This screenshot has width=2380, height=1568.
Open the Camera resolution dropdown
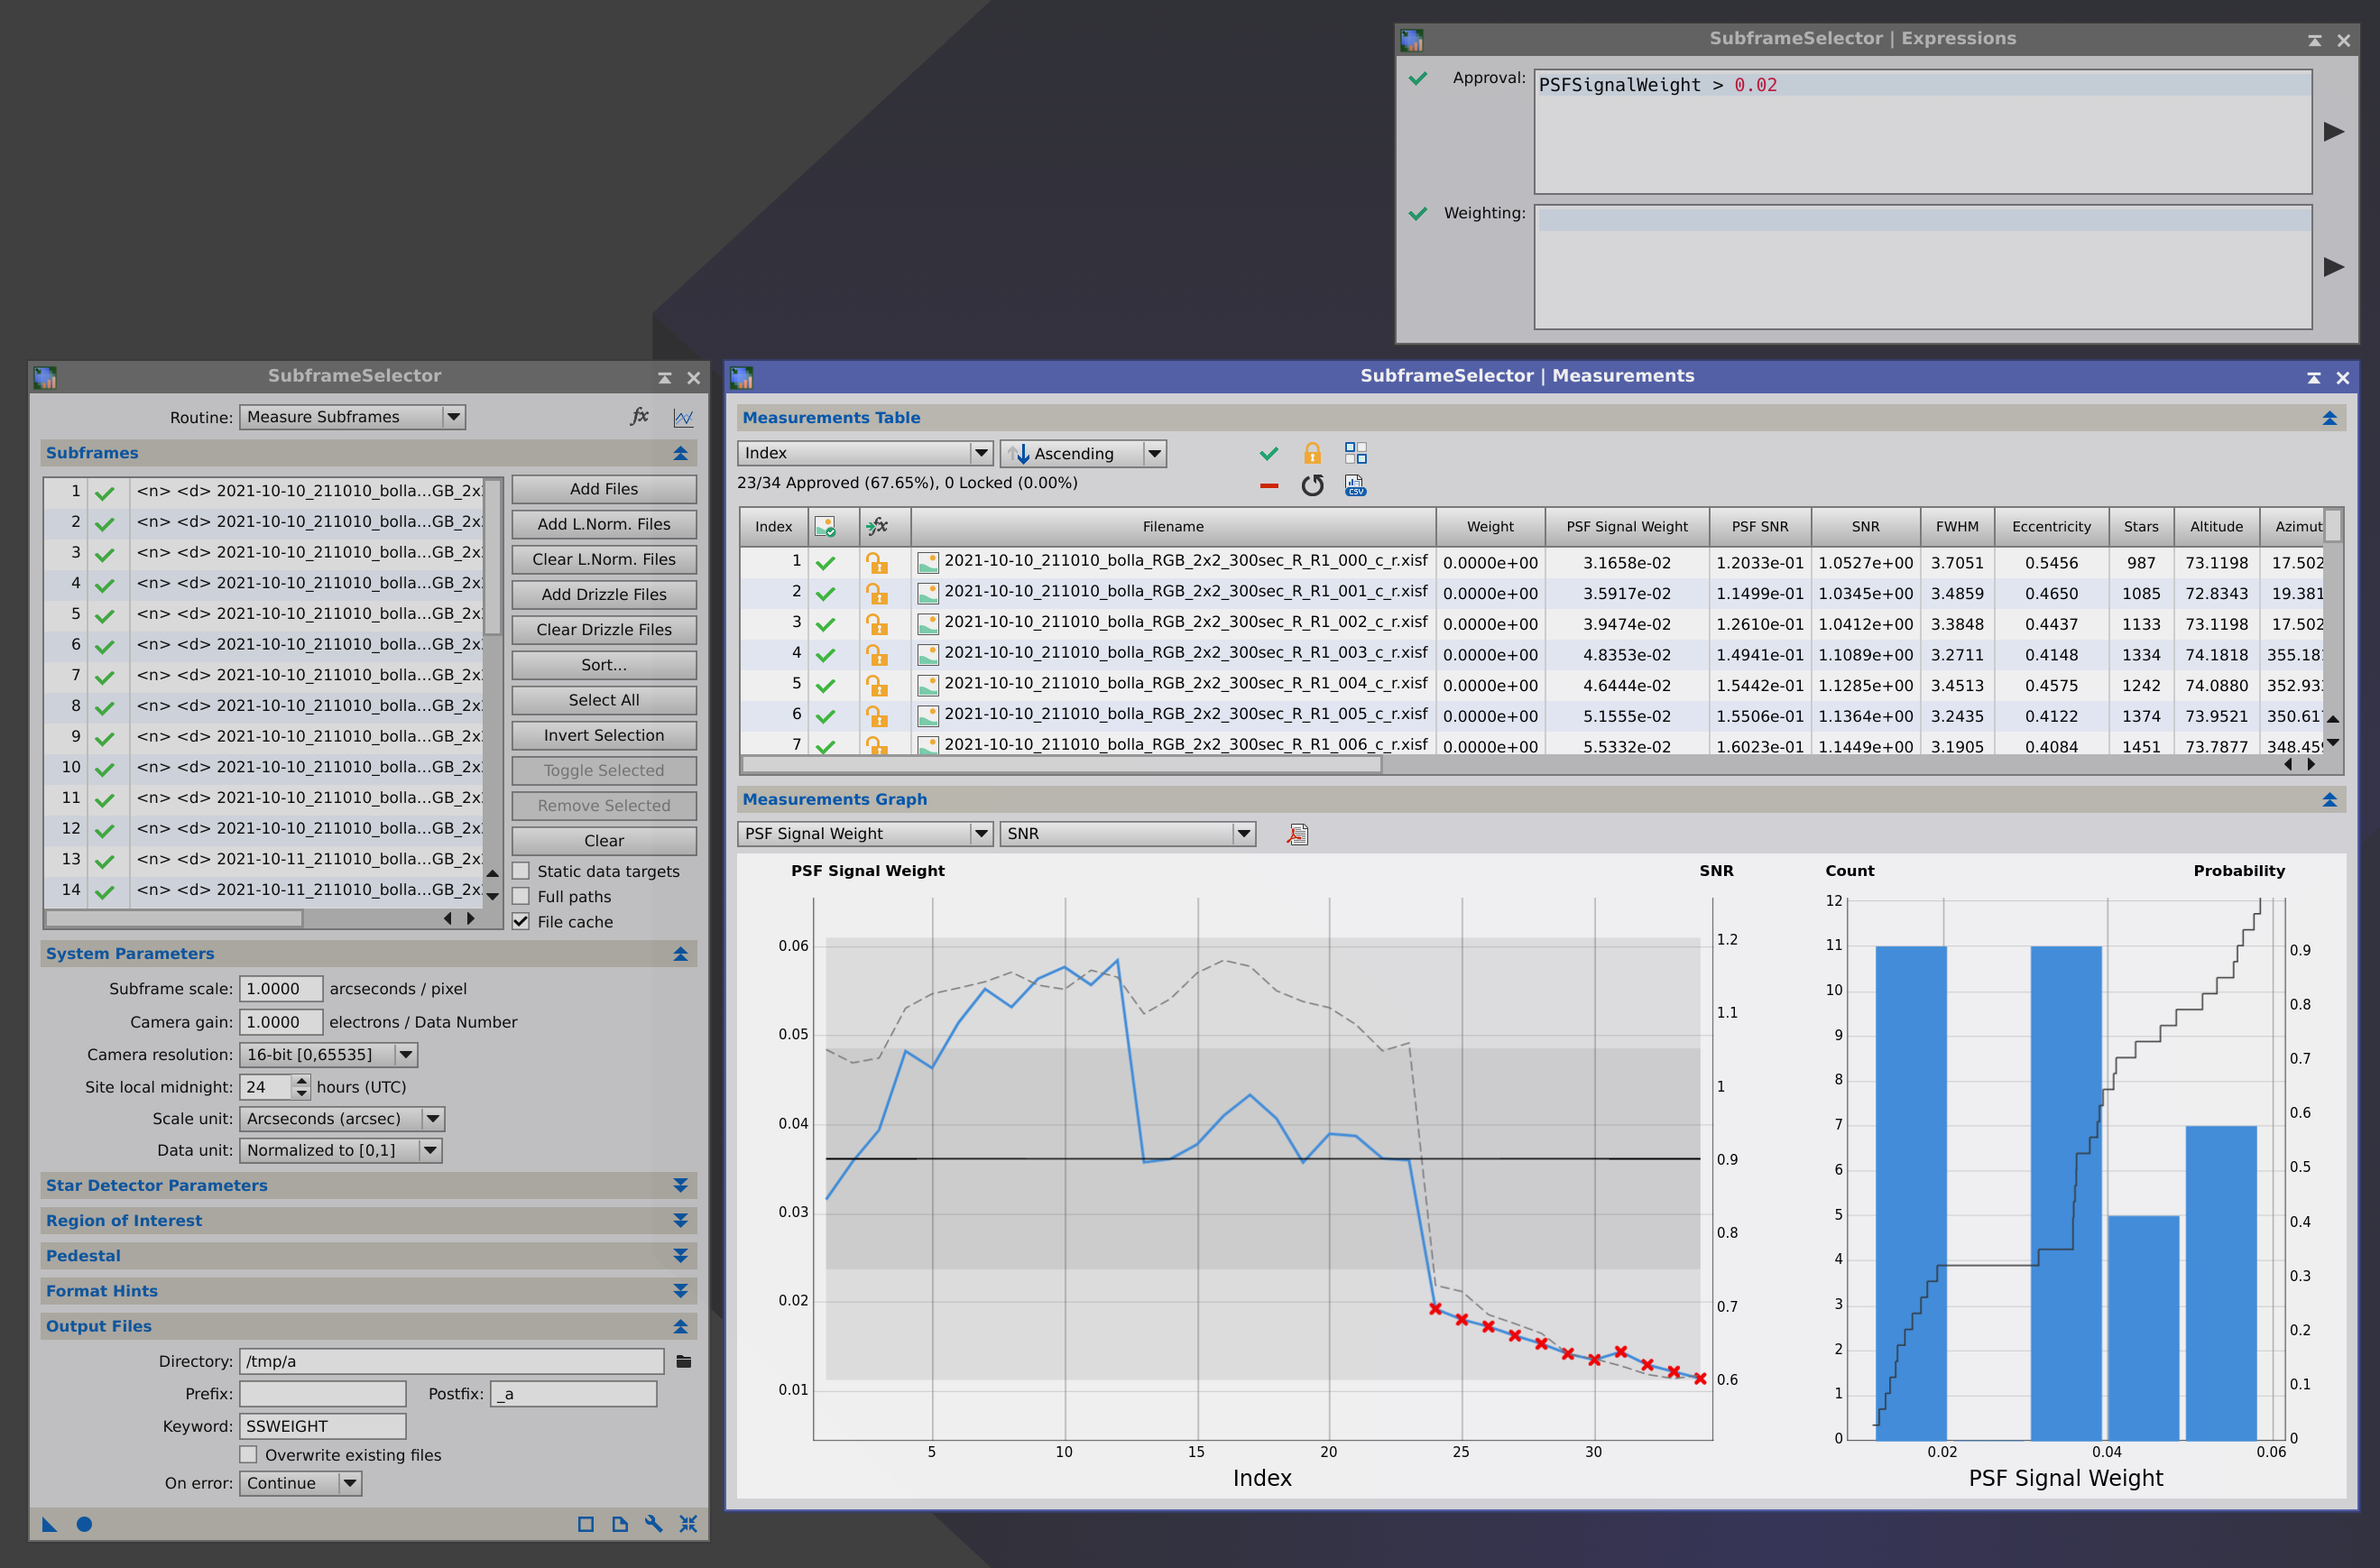coord(329,1054)
